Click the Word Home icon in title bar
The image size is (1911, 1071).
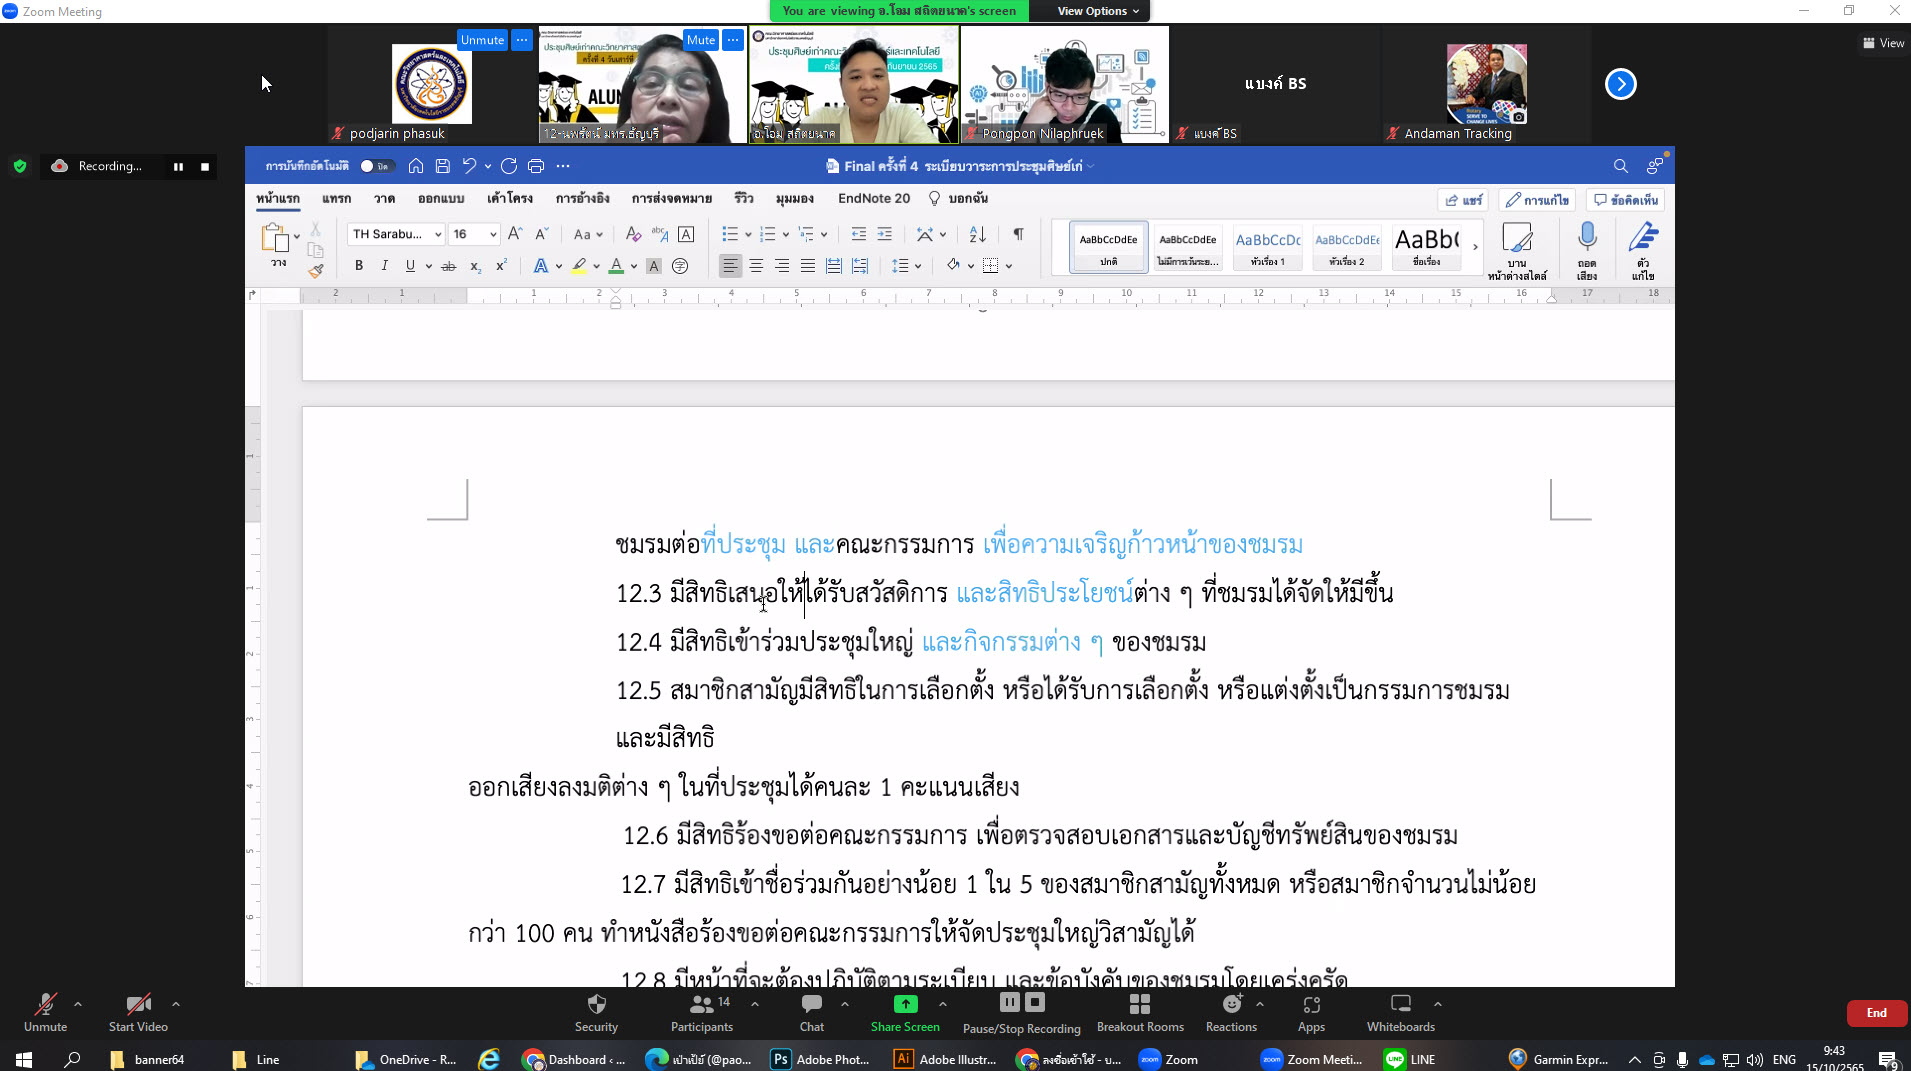click(x=416, y=166)
